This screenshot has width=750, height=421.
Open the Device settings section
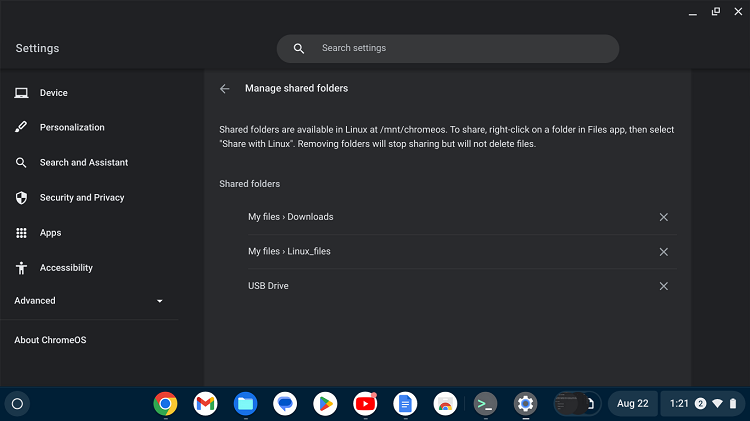coord(54,93)
